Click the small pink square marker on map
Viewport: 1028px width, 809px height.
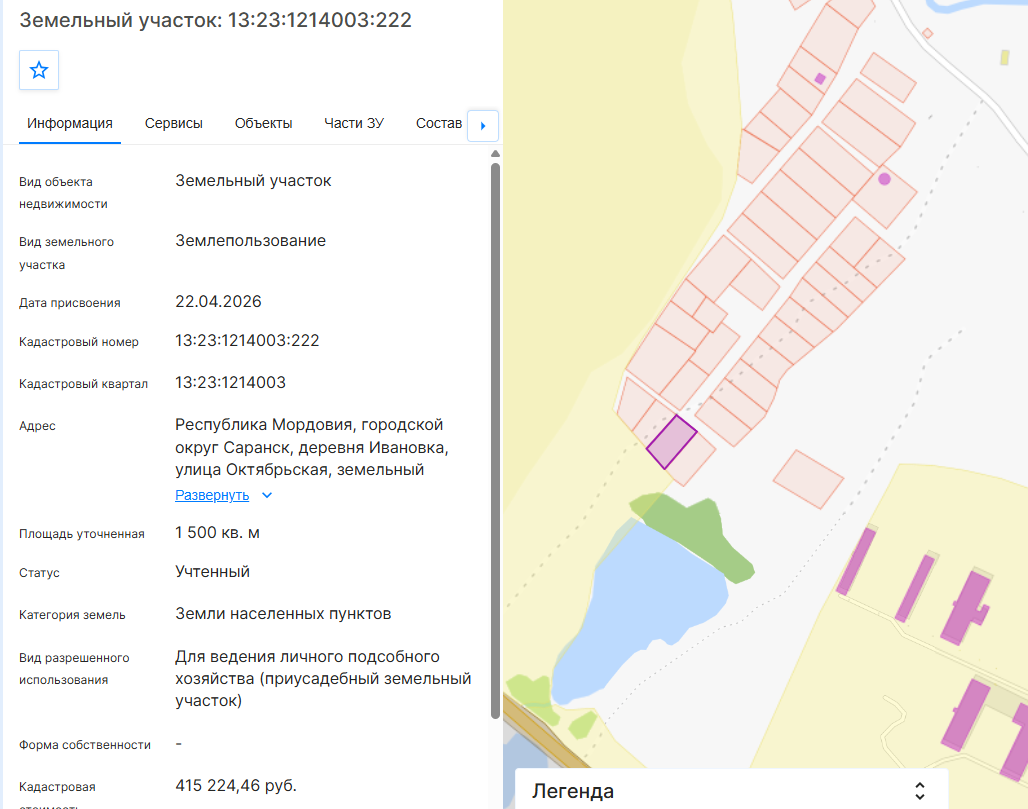click(820, 79)
